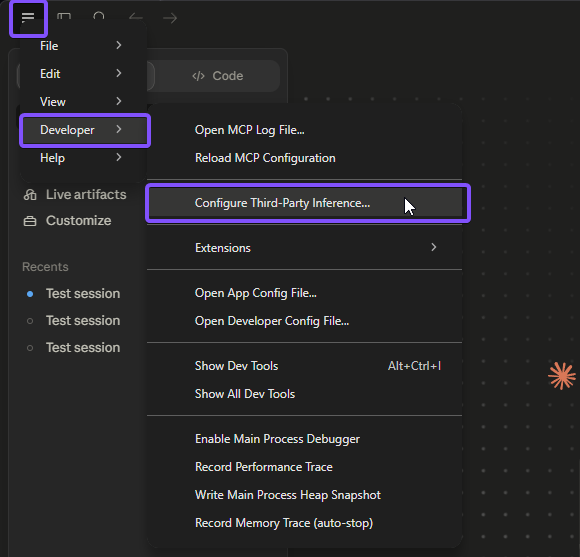
Task: Open Customize in sidebar
Action: pos(67,221)
